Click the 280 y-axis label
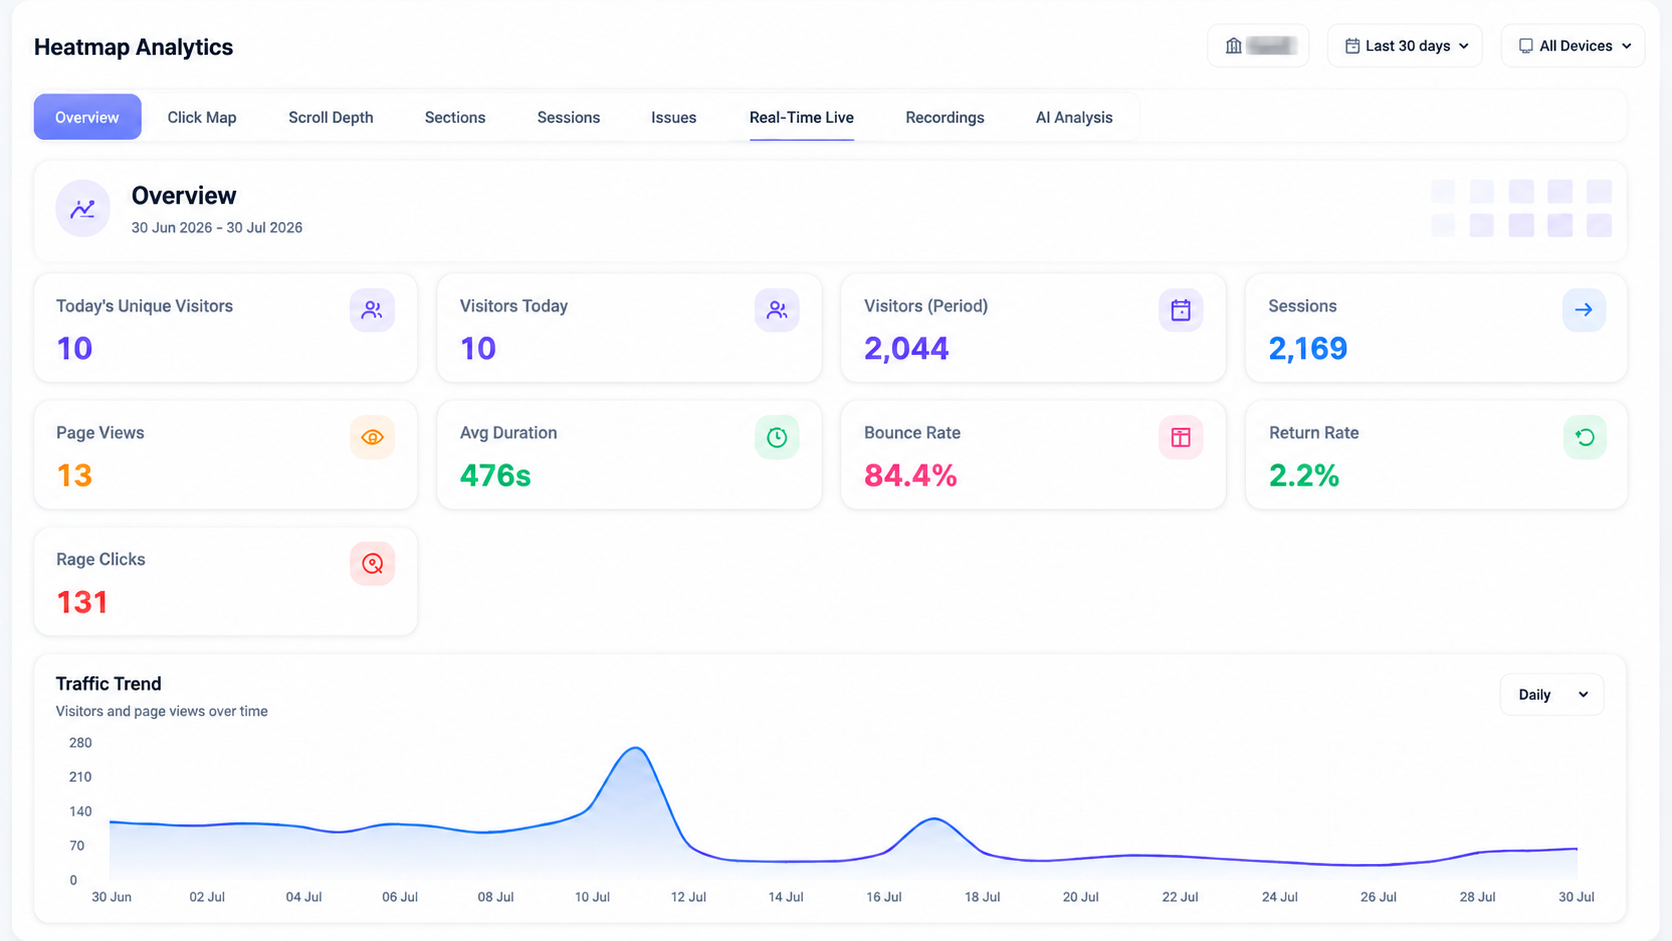This screenshot has width=1672, height=941. [x=80, y=743]
